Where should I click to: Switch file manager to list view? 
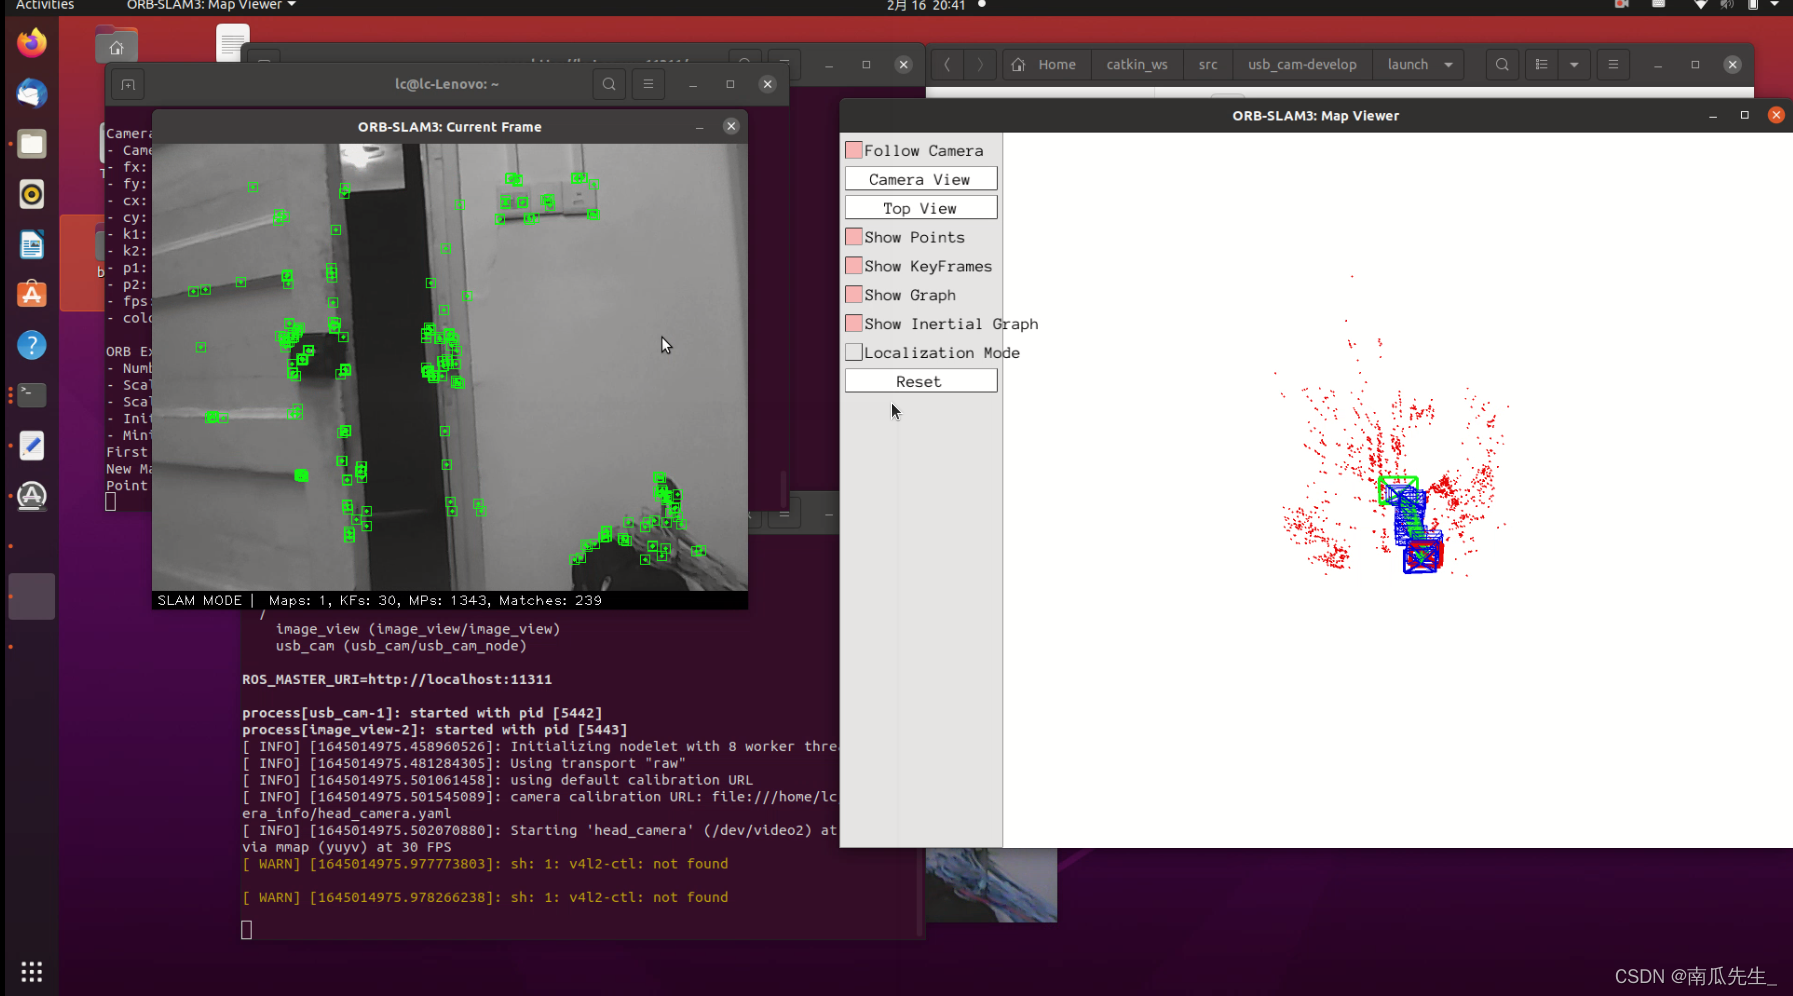click(1541, 64)
